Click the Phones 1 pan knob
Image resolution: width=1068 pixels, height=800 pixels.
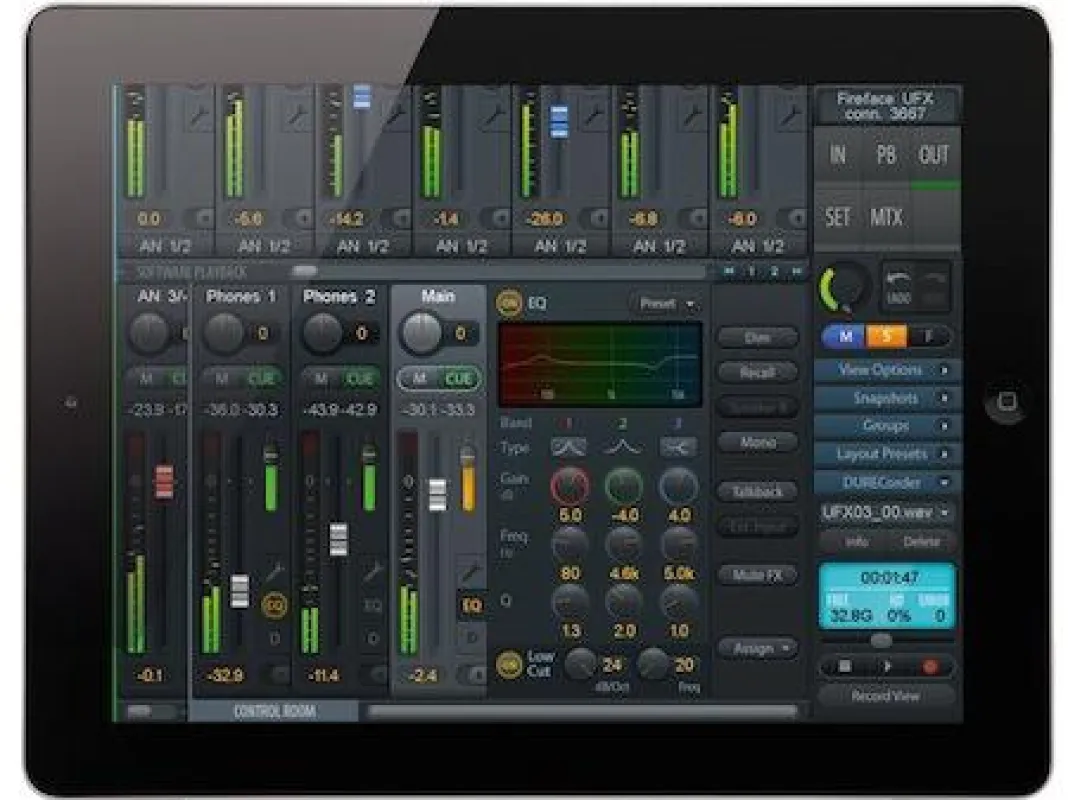(x=224, y=333)
